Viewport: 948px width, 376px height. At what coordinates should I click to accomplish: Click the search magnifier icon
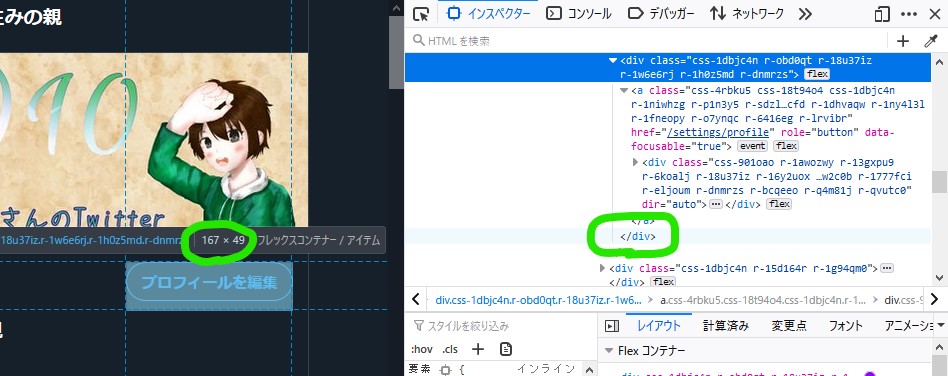(x=418, y=41)
